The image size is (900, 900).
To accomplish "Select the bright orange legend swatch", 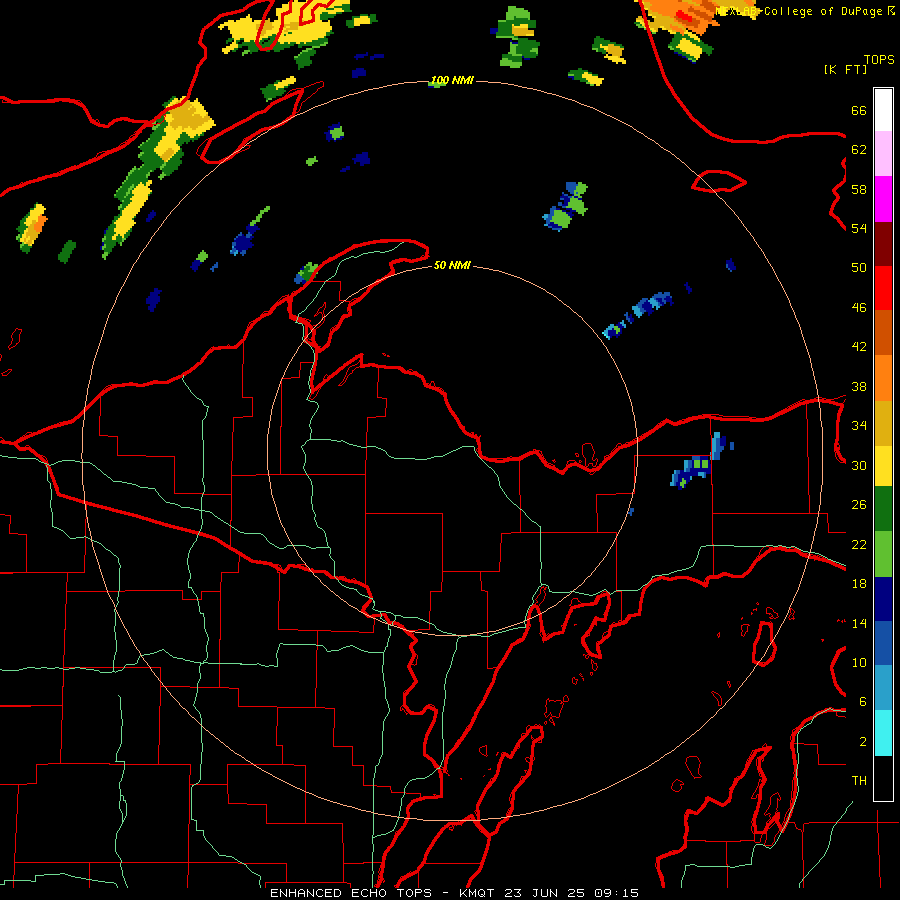I will pyautogui.click(x=883, y=378).
